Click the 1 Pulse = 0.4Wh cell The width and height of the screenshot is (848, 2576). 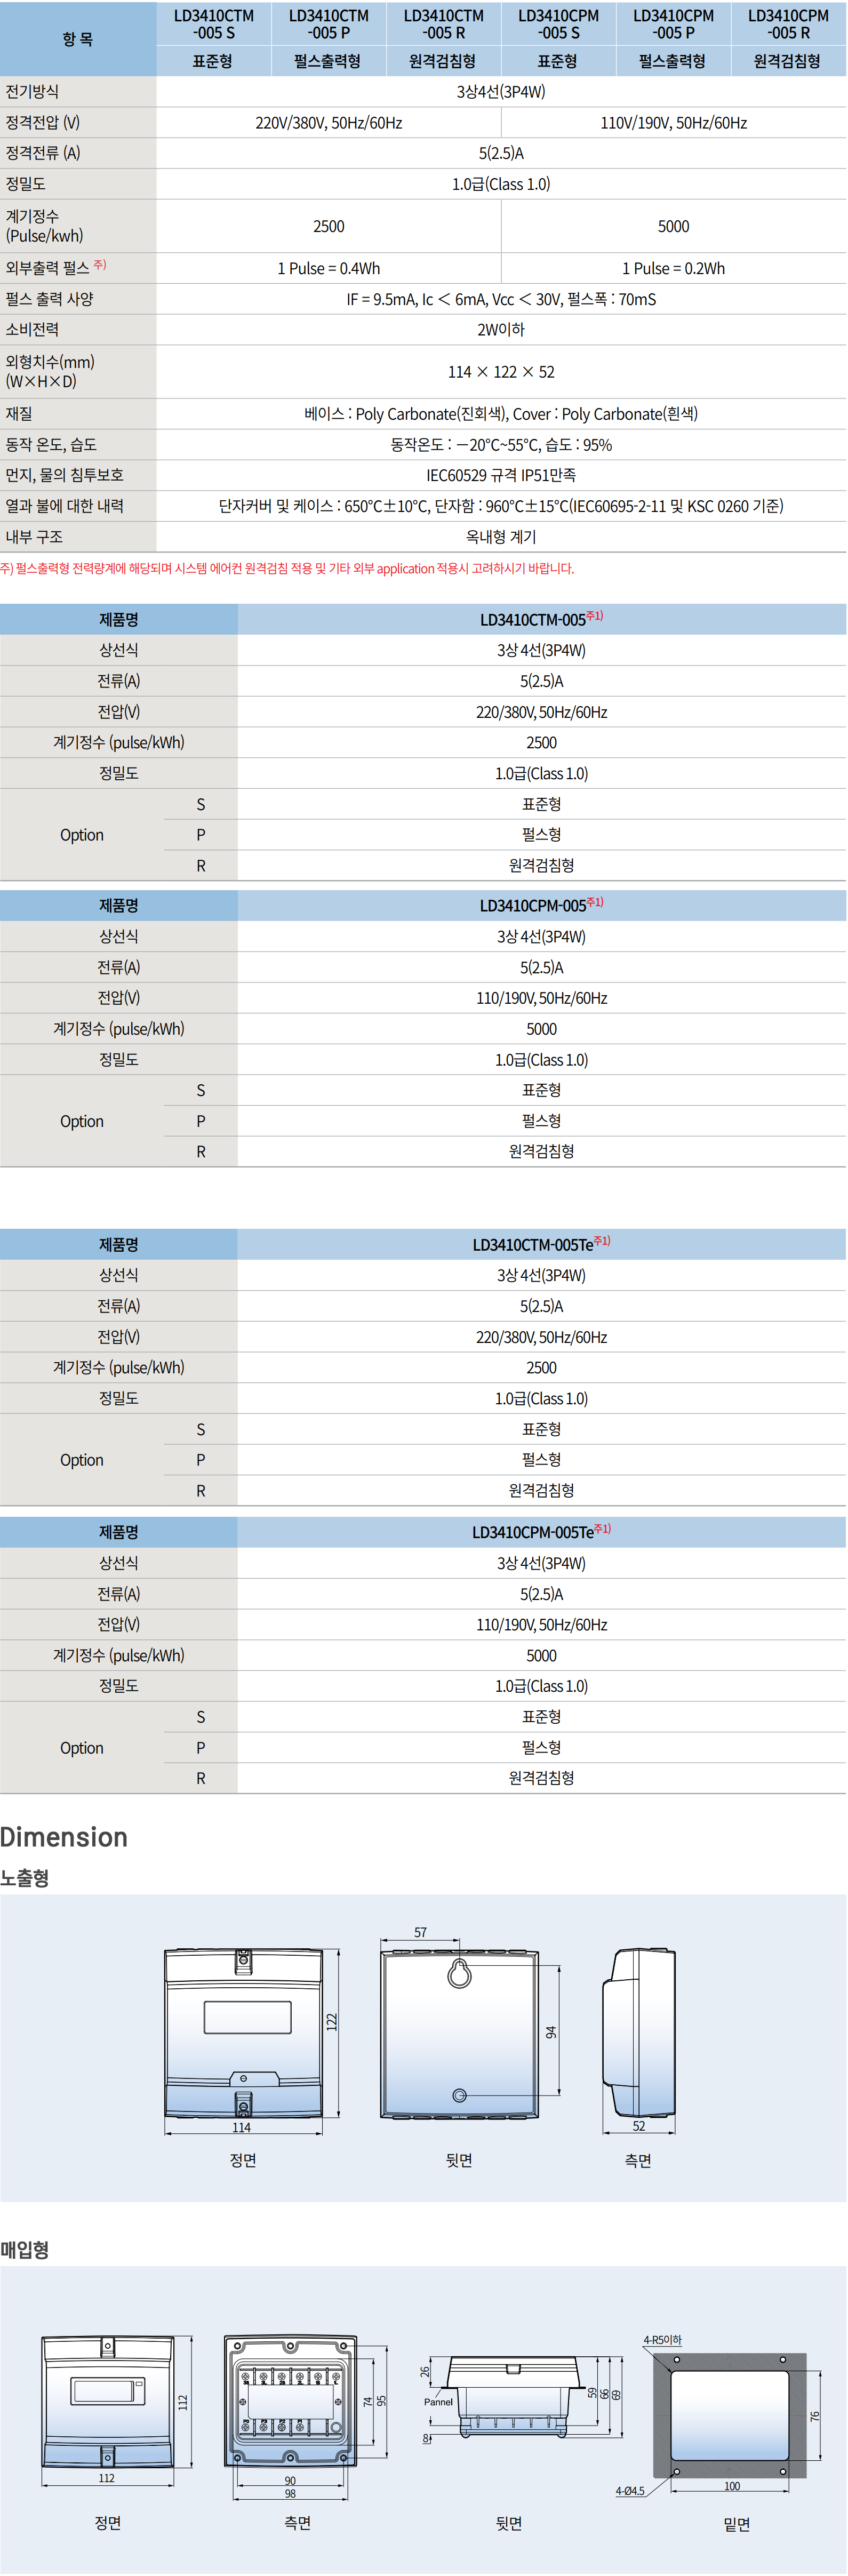tap(328, 268)
